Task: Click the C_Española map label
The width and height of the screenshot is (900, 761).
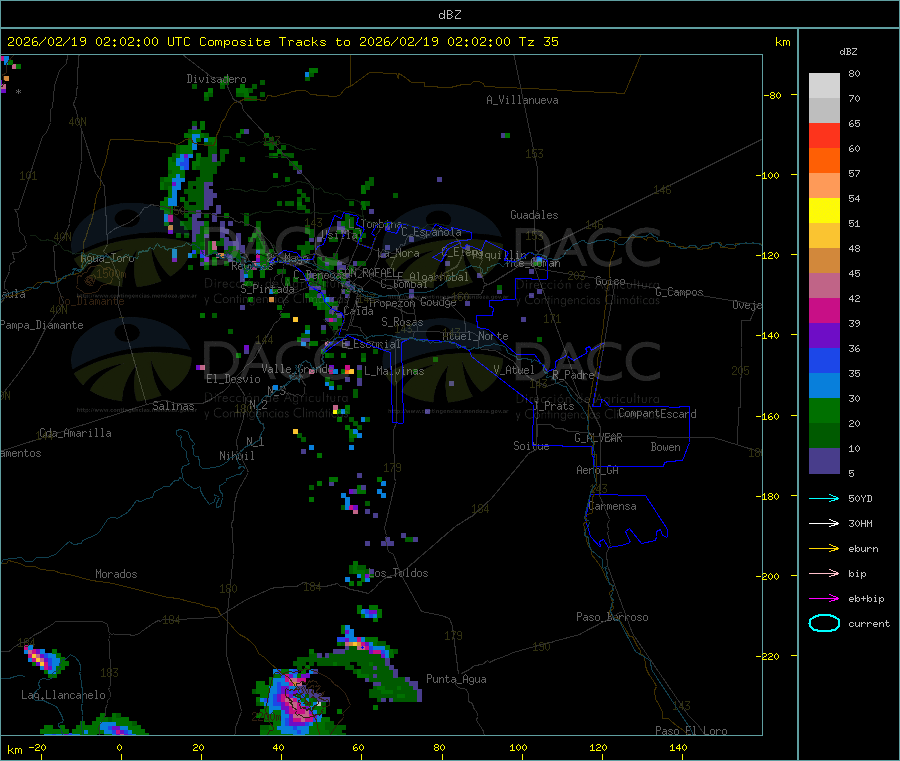Action: click(x=431, y=232)
